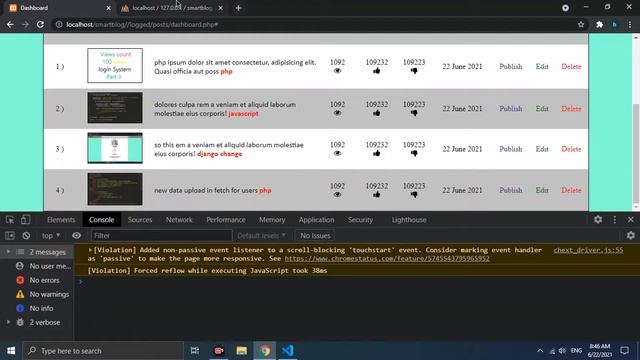Open DevTools settings gear

(598, 220)
